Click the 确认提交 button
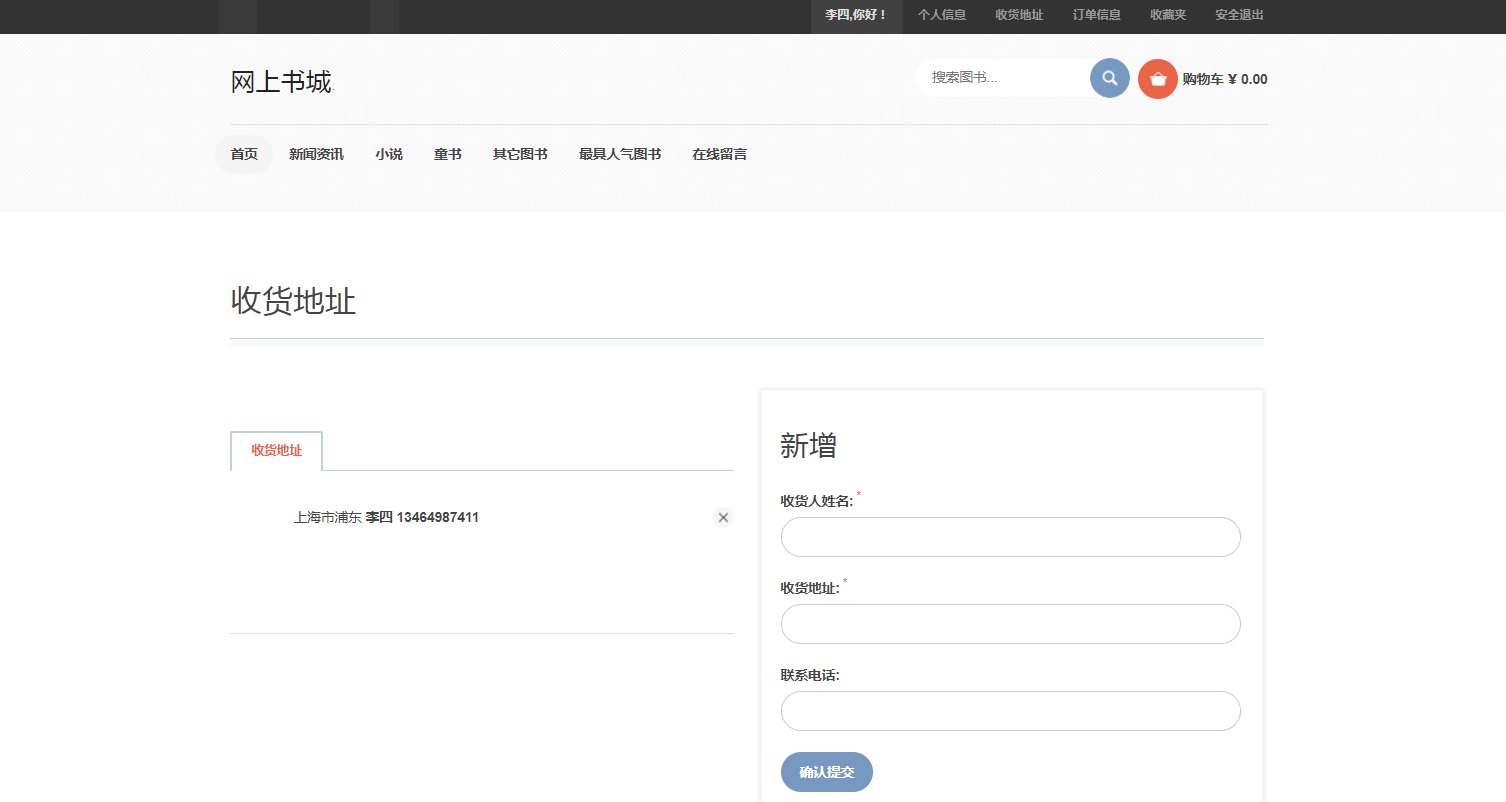The height and width of the screenshot is (802, 1506). [827, 772]
